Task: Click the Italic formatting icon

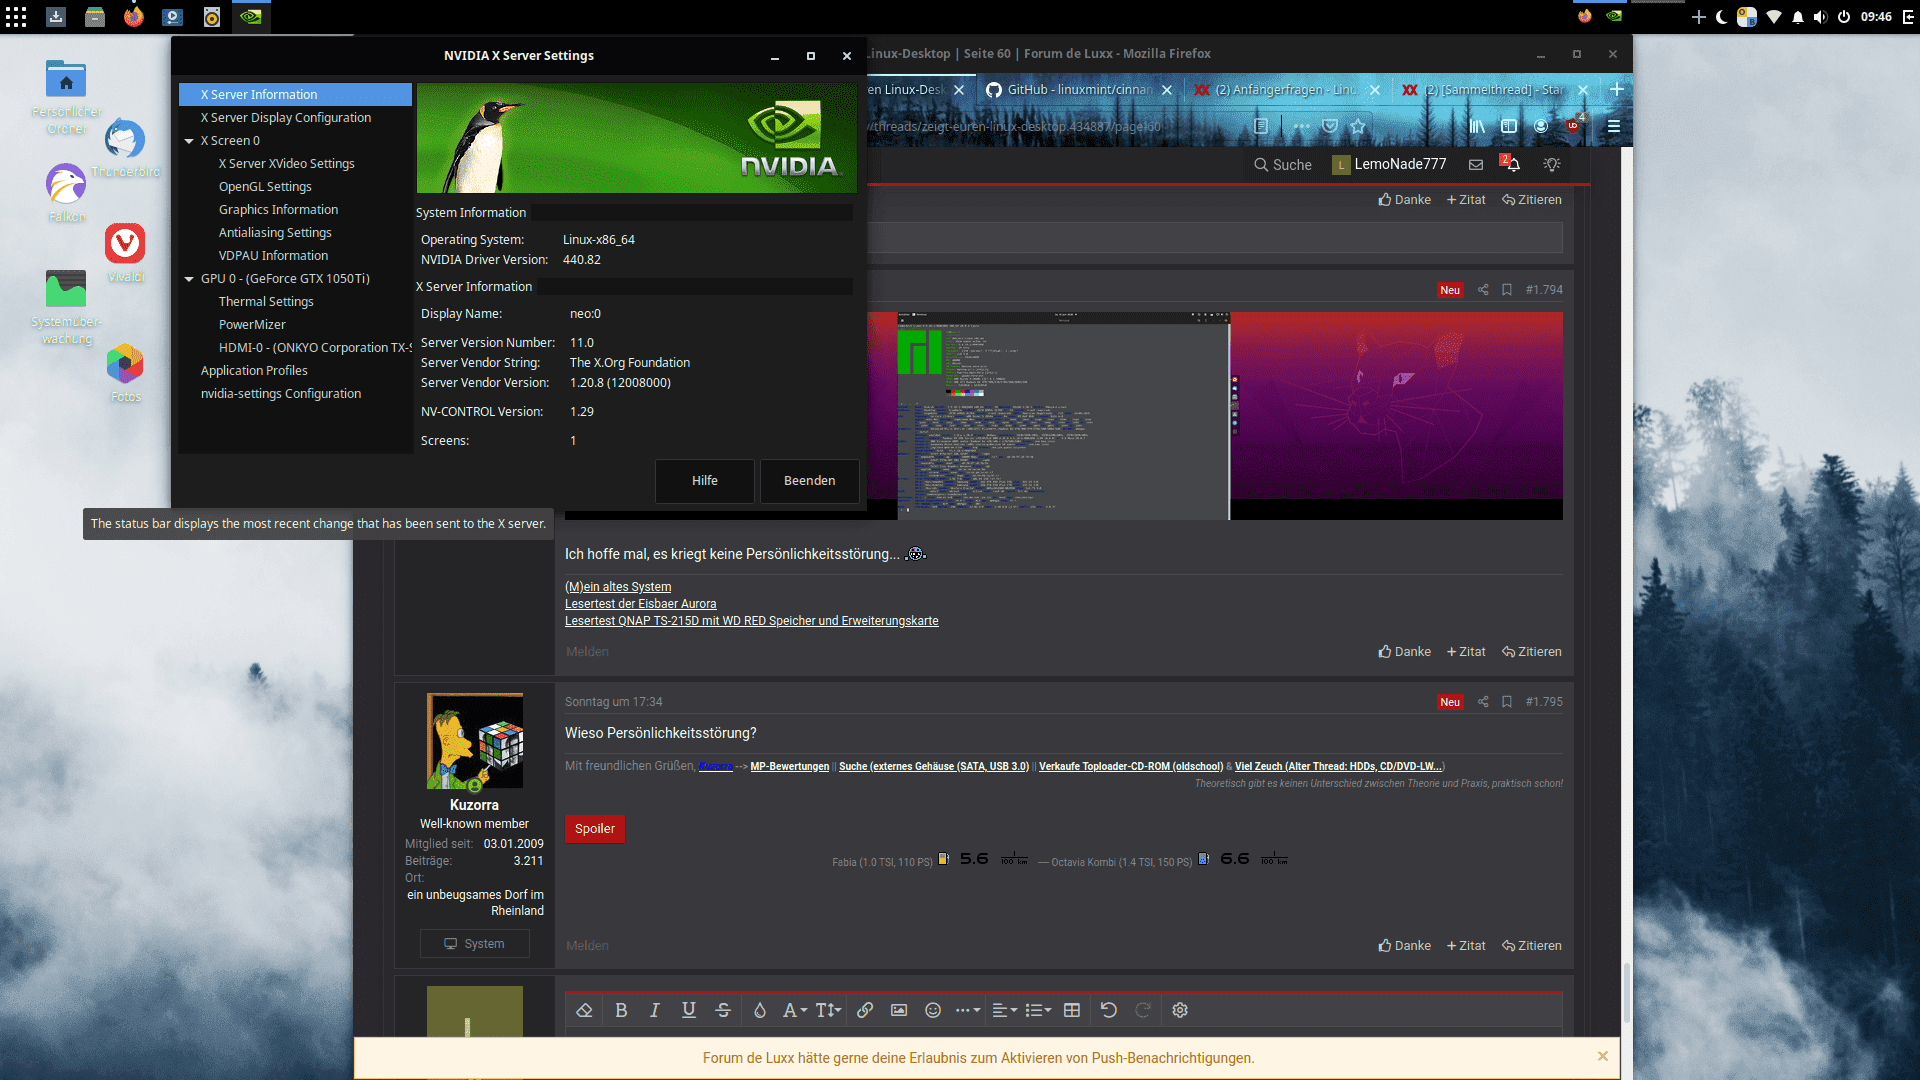Action: (655, 1010)
